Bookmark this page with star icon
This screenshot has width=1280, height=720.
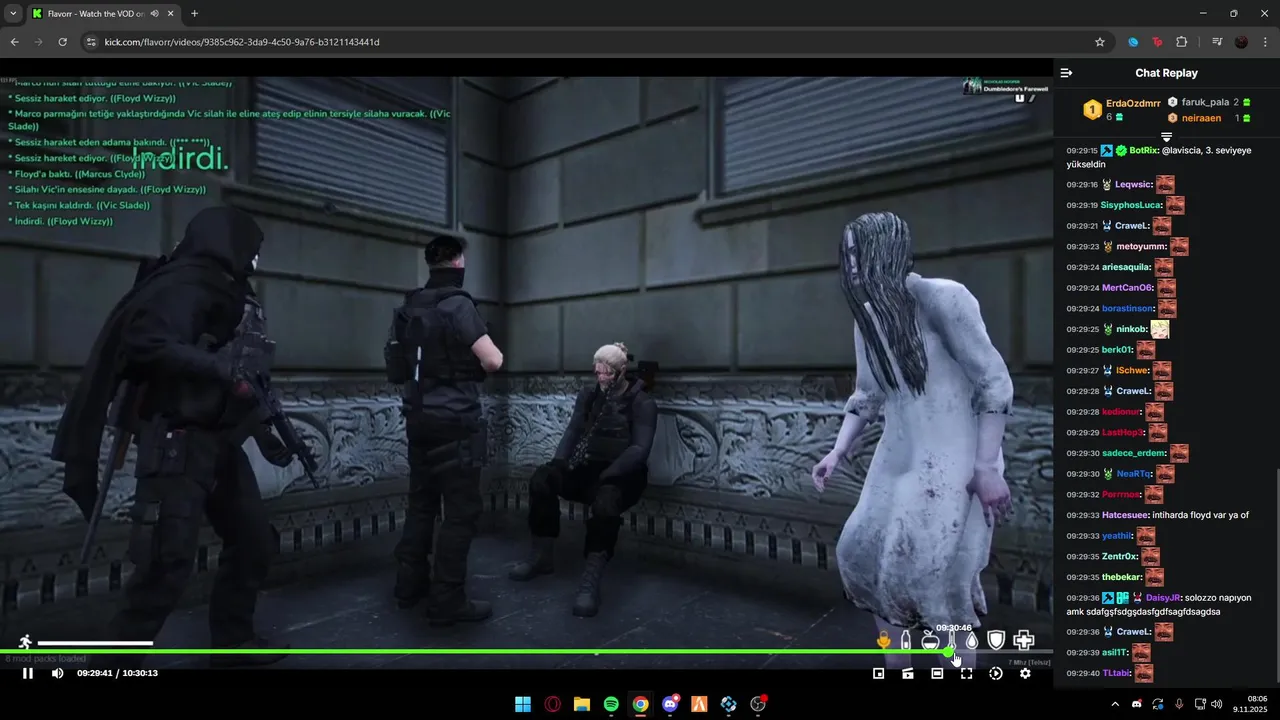[x=1100, y=42]
